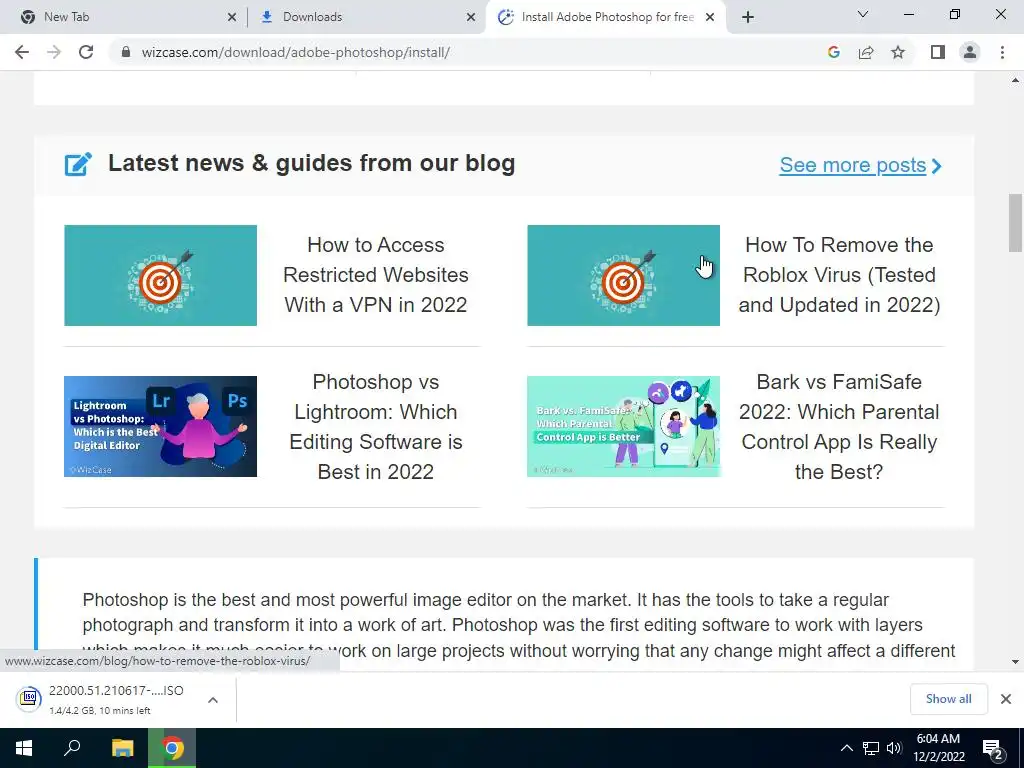Image resolution: width=1024 pixels, height=768 pixels.
Task: Select Install Adobe Photoshop for free tab
Action: (606, 17)
